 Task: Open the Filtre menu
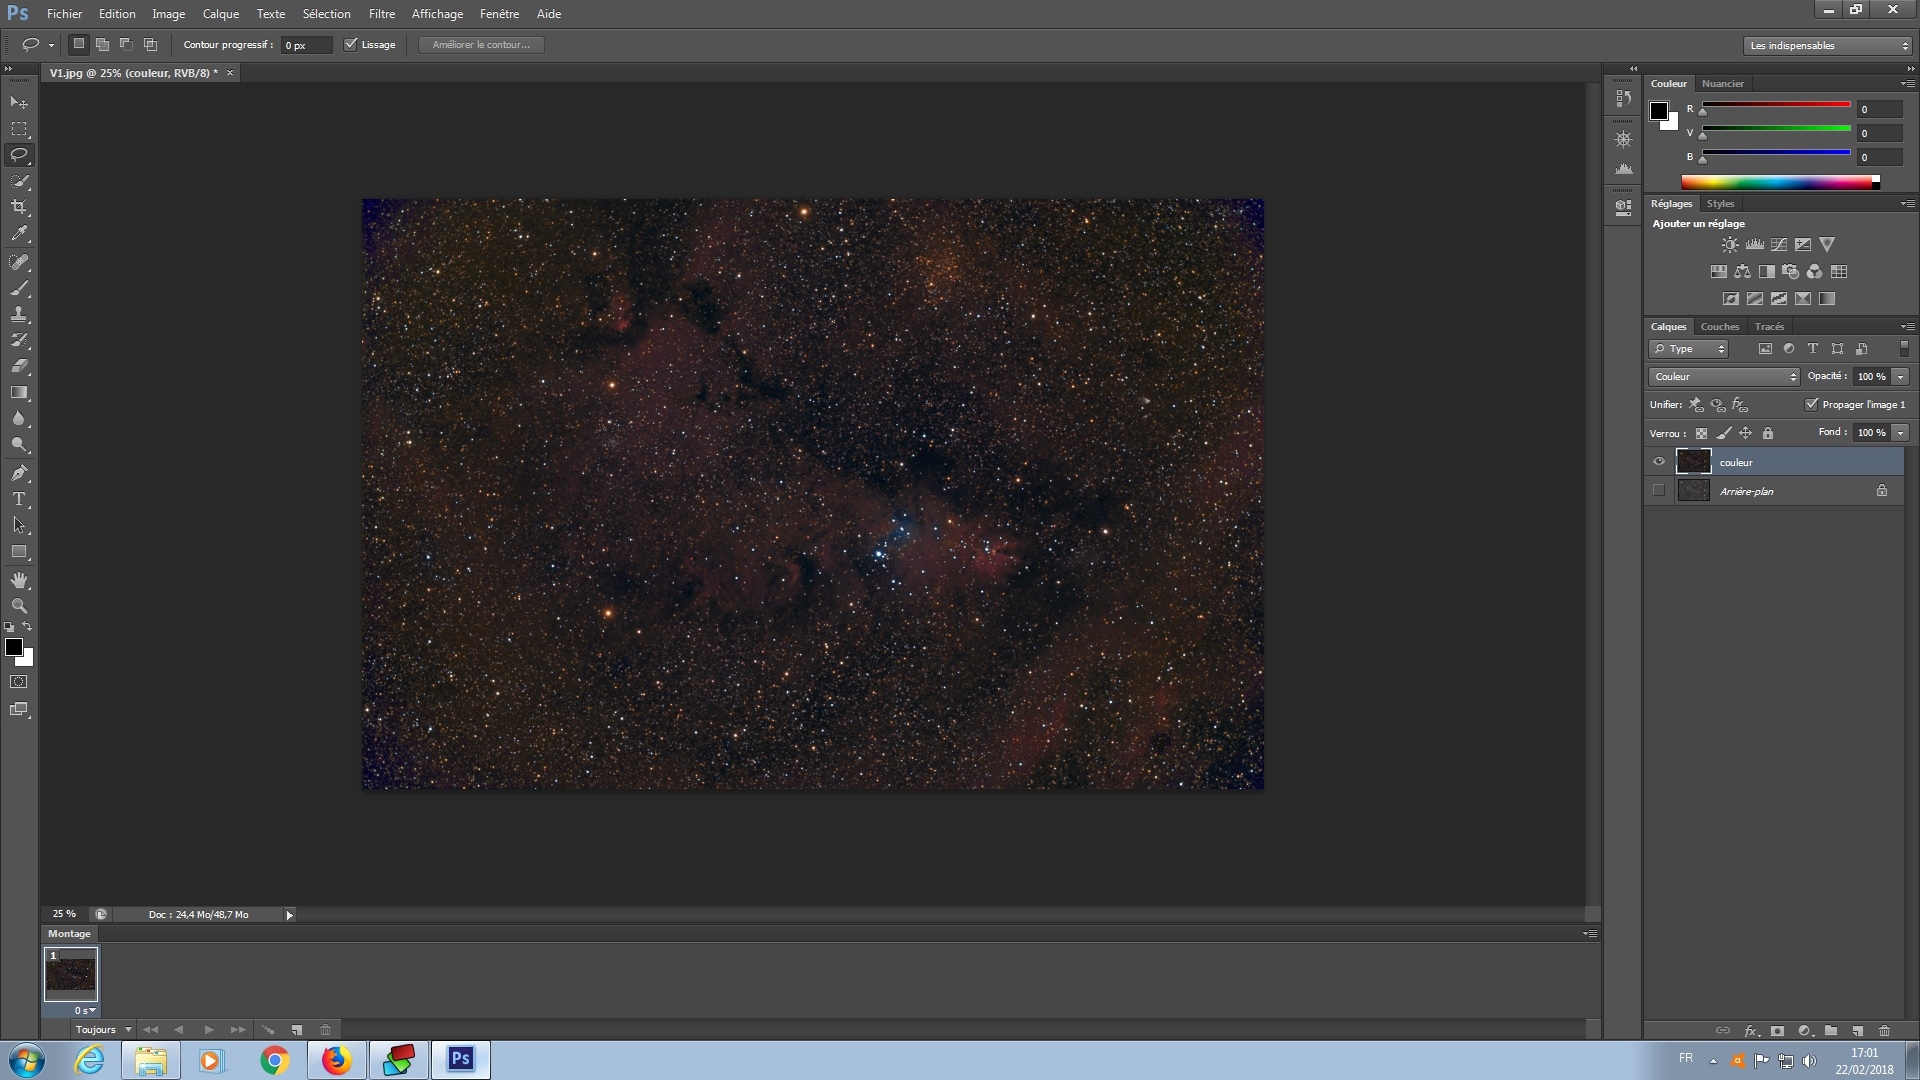[381, 14]
